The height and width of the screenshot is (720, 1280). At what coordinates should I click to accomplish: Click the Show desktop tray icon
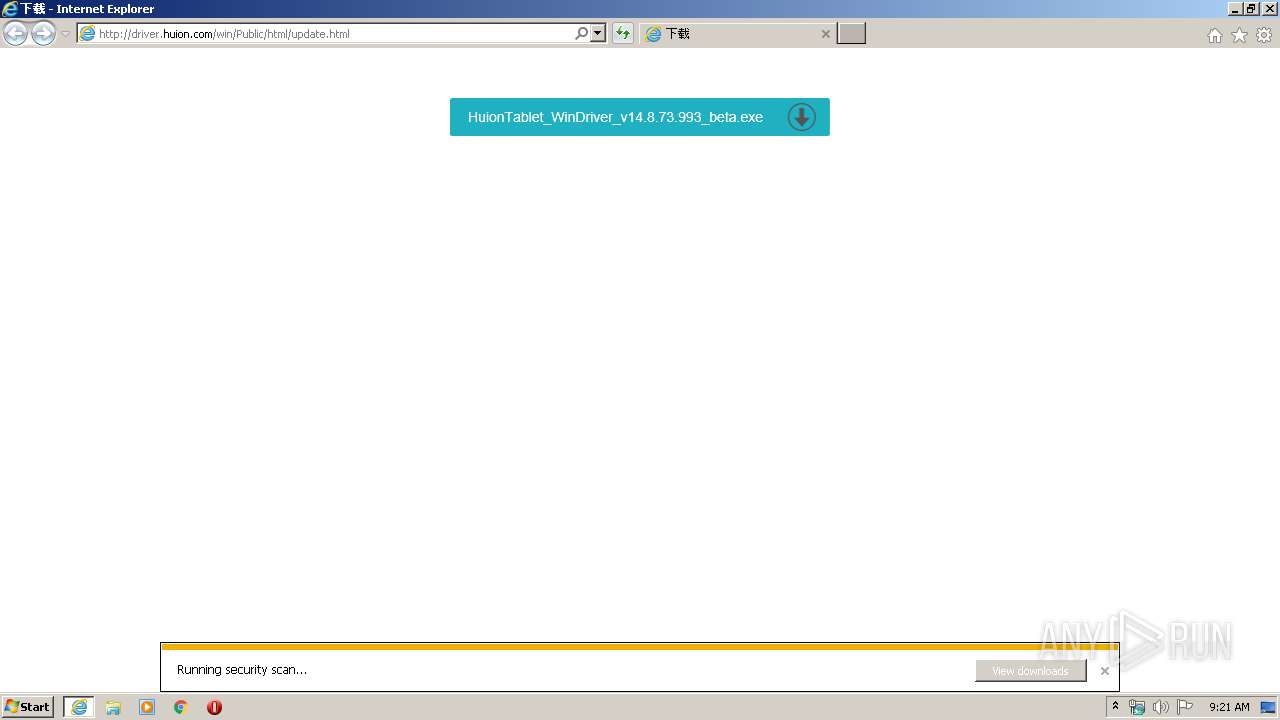tap(1268, 707)
